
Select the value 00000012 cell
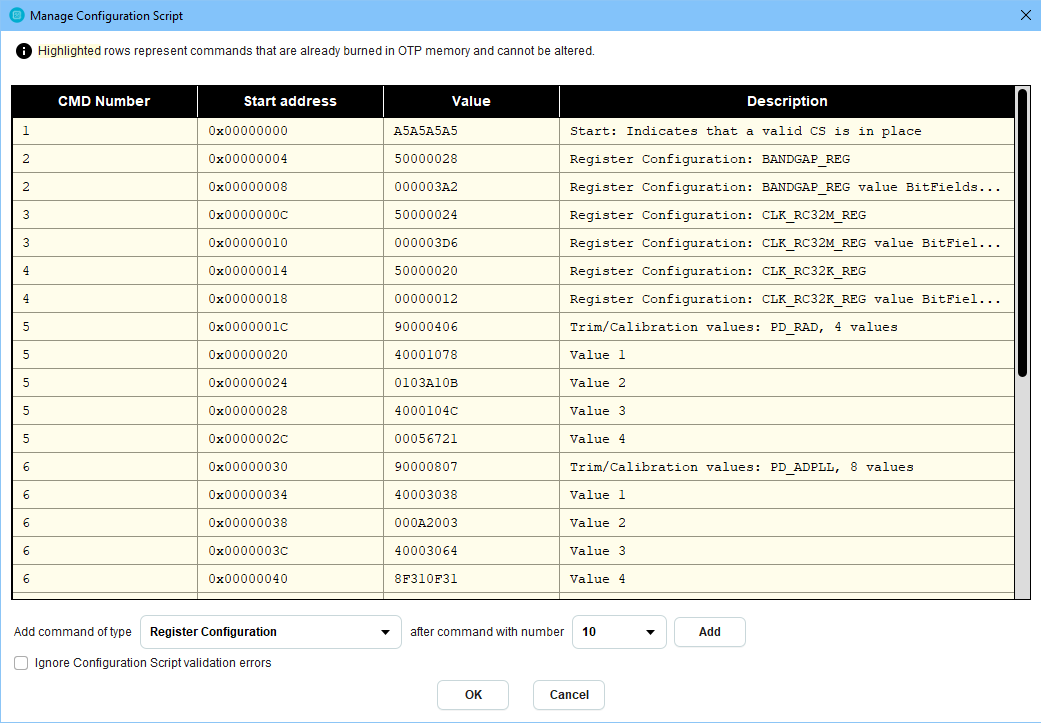[471, 299]
